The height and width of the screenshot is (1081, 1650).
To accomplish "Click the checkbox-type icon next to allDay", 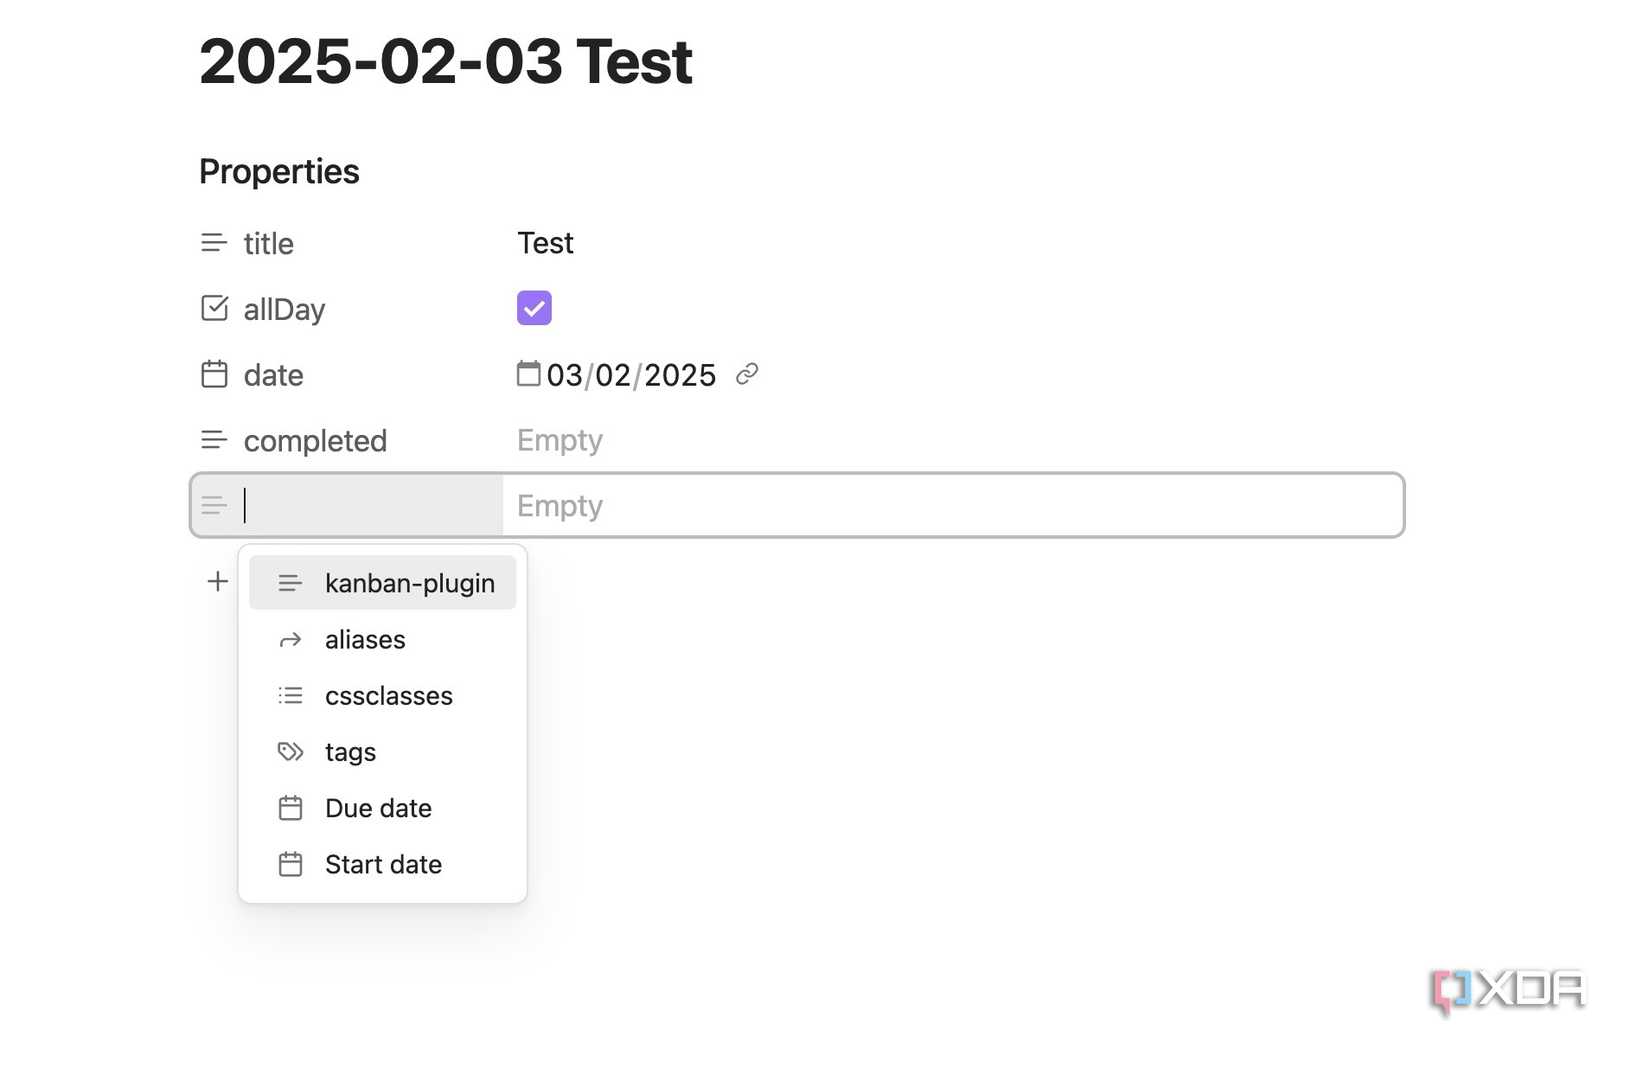I will coord(213,308).
